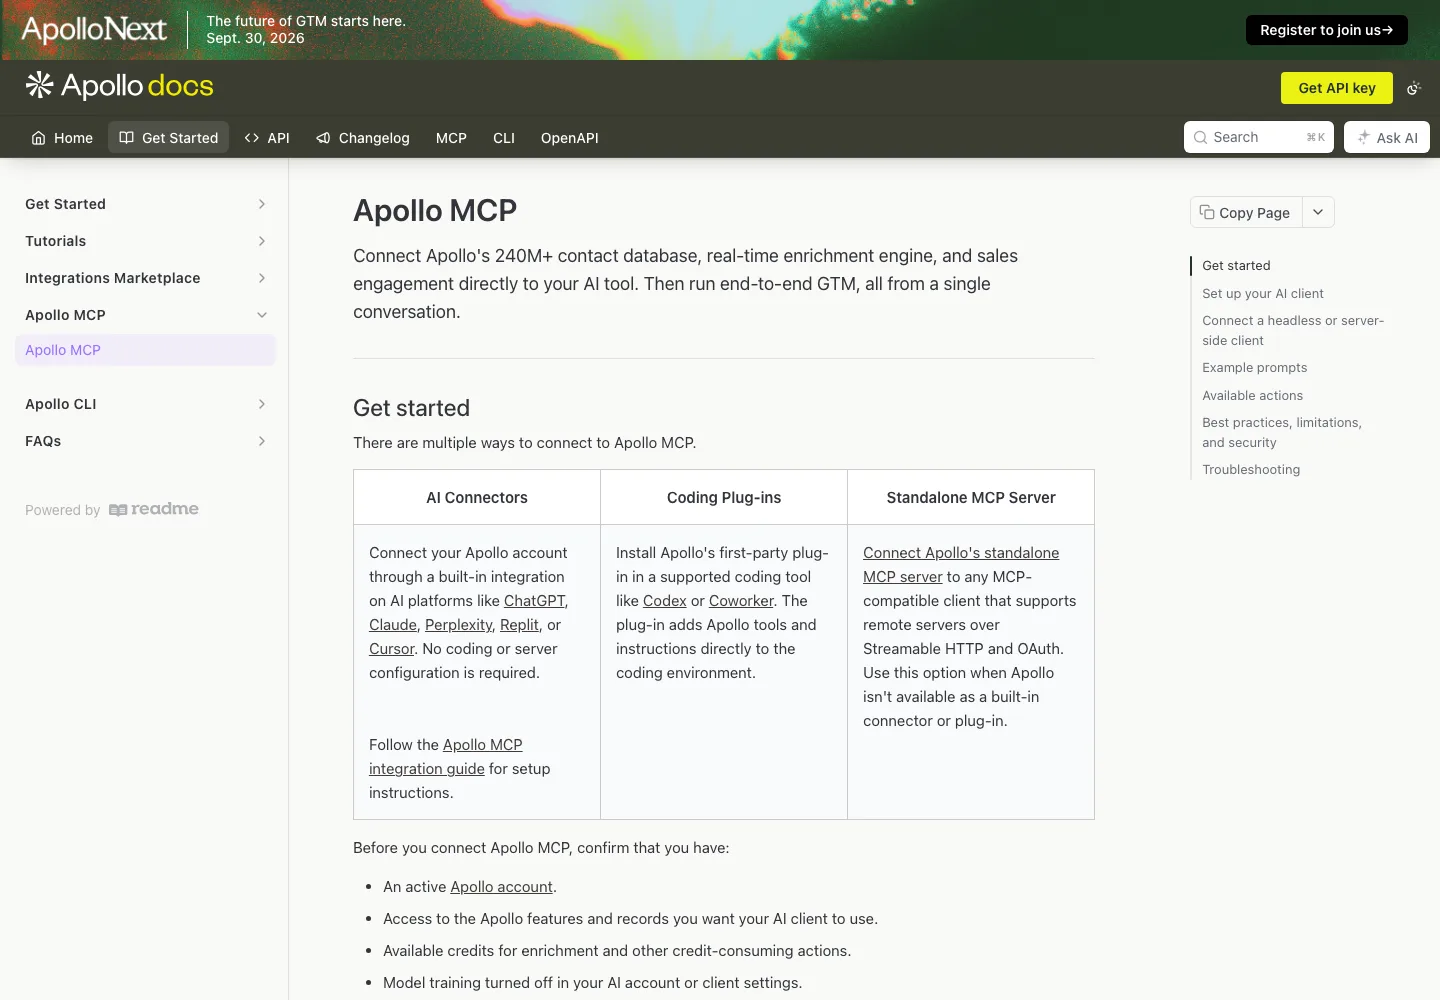
Task: Open the Replit link
Action: coord(519,625)
